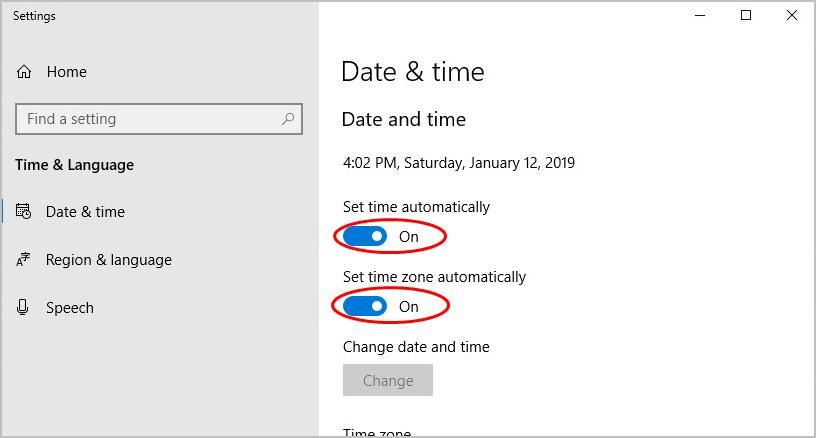Image resolution: width=816 pixels, height=438 pixels.
Task: Turn off Set time automatically switch
Action: coord(365,237)
